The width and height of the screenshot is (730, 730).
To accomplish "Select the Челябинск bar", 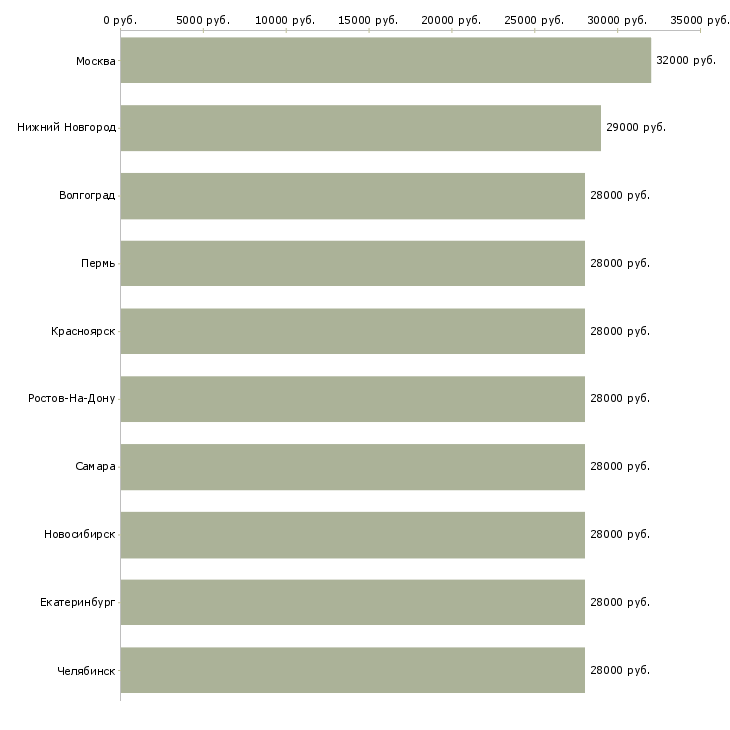I will 352,670.
